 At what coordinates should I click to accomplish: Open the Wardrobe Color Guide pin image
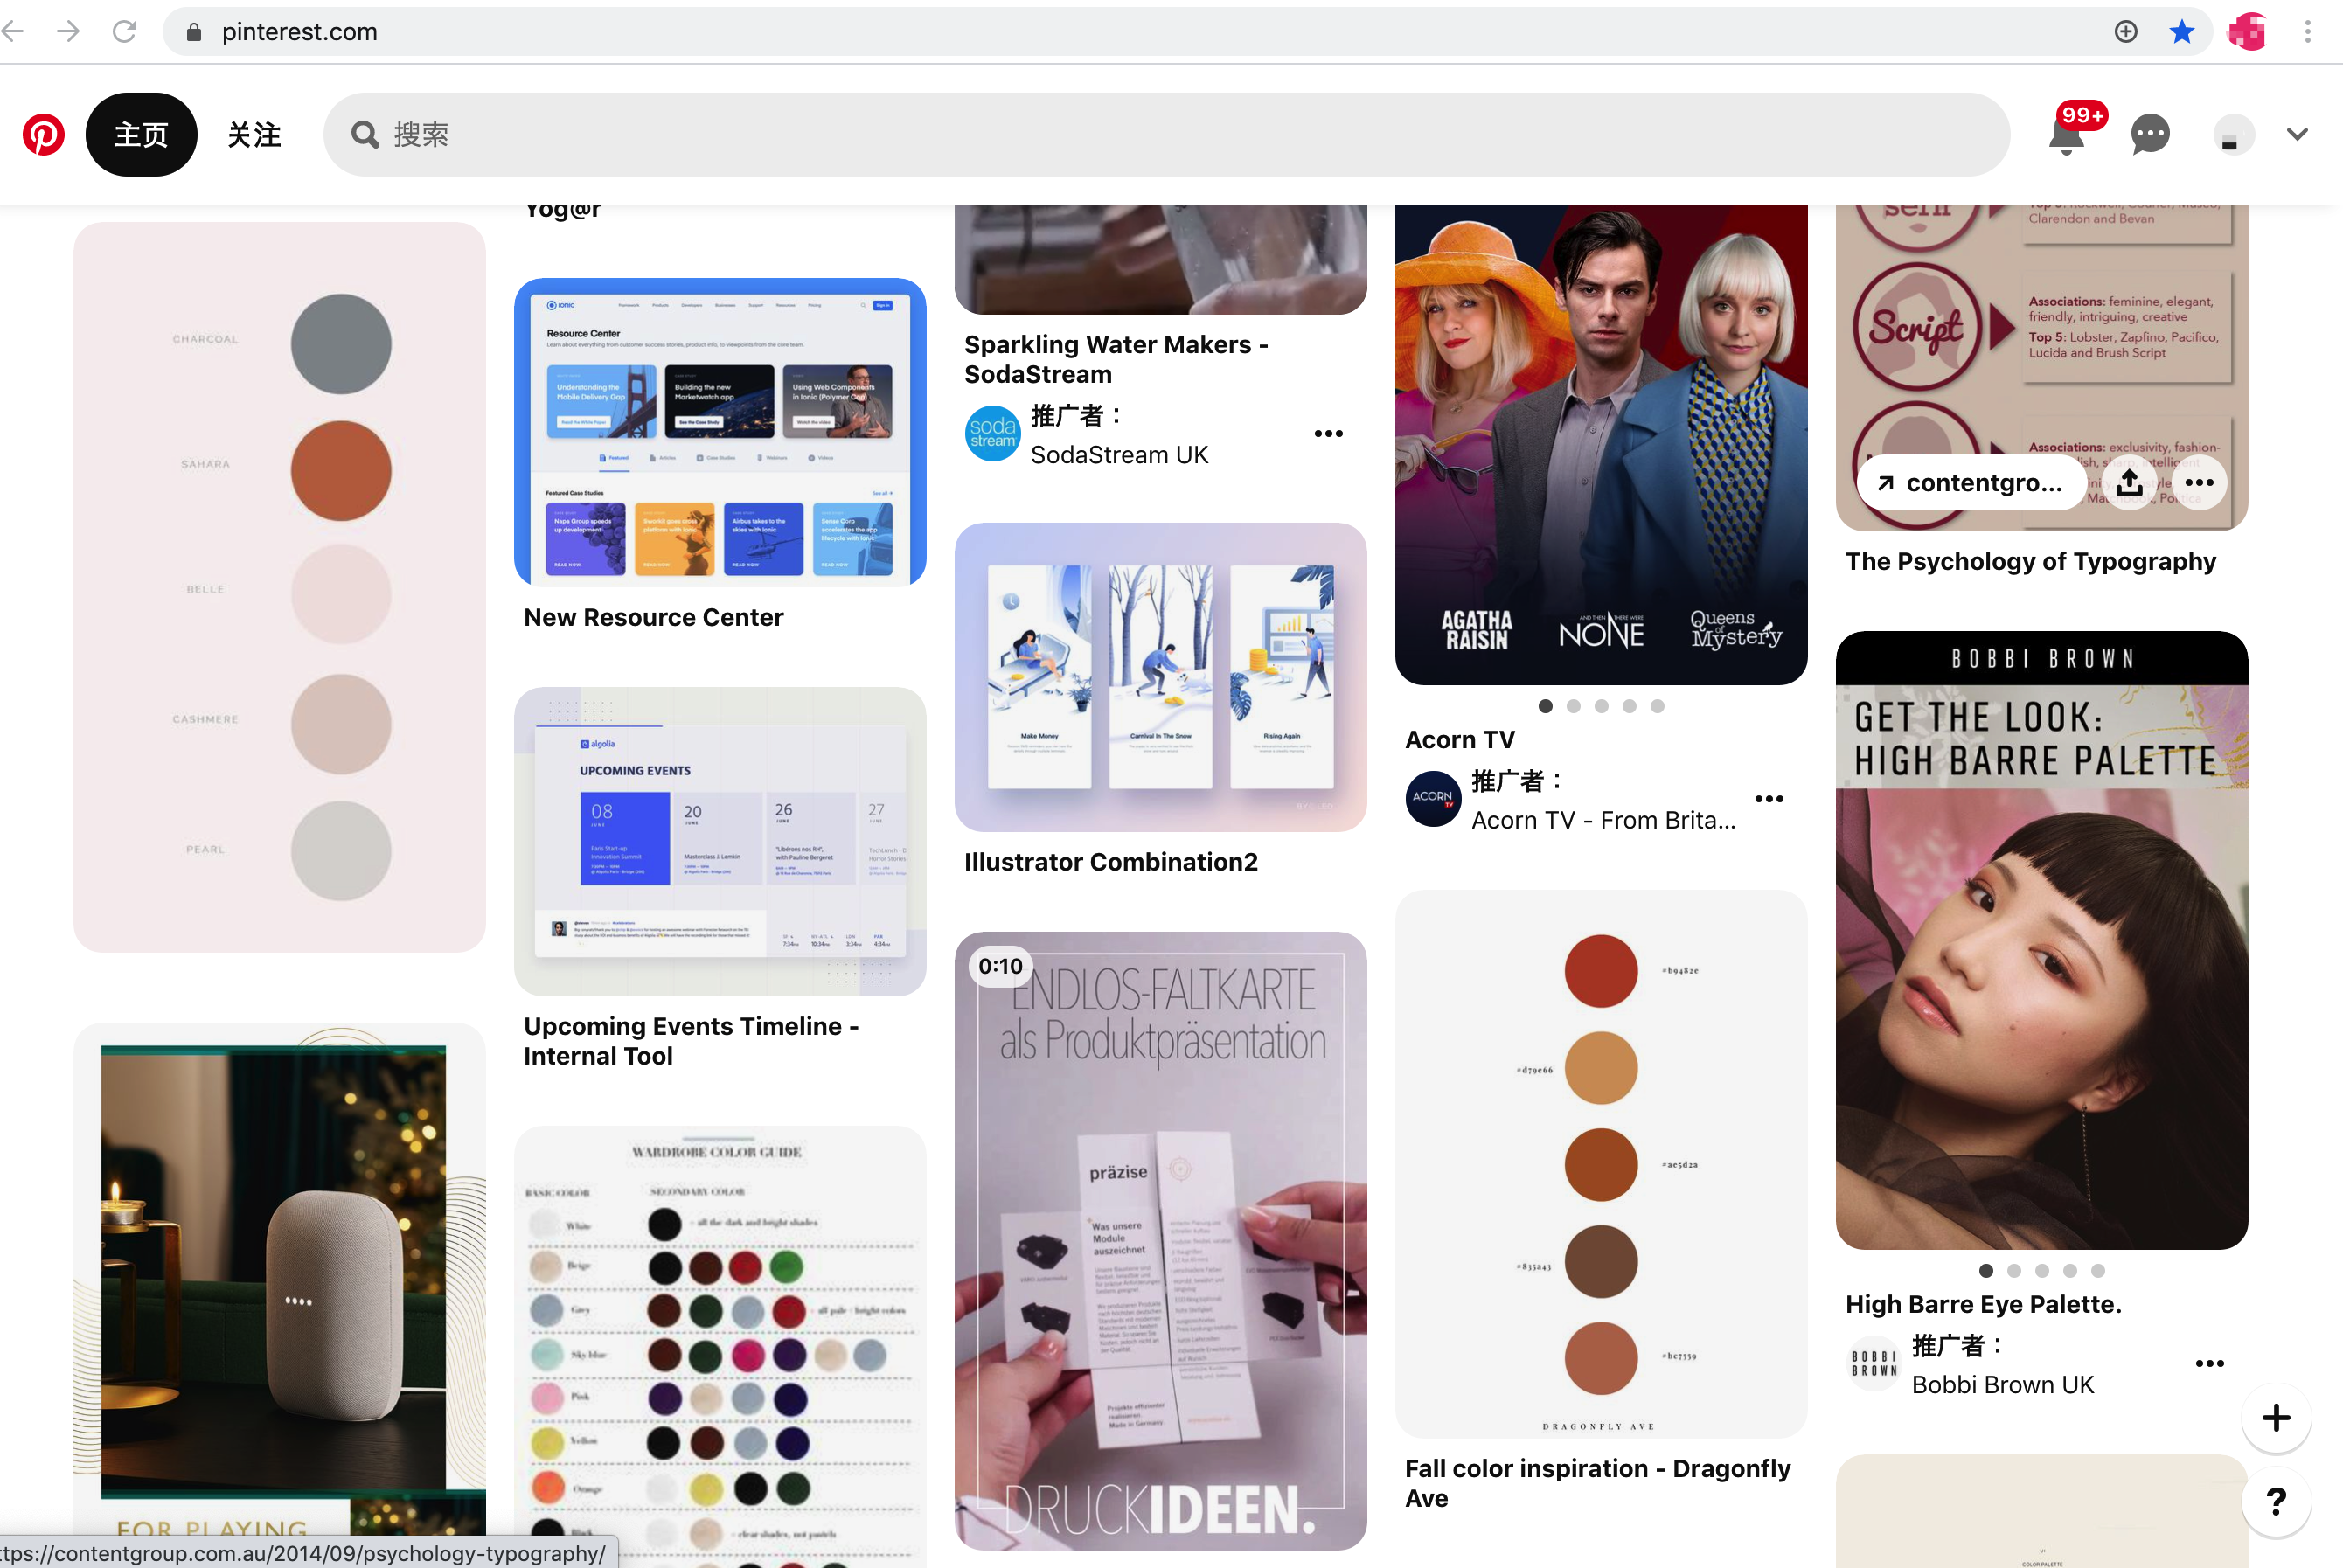(x=720, y=1345)
